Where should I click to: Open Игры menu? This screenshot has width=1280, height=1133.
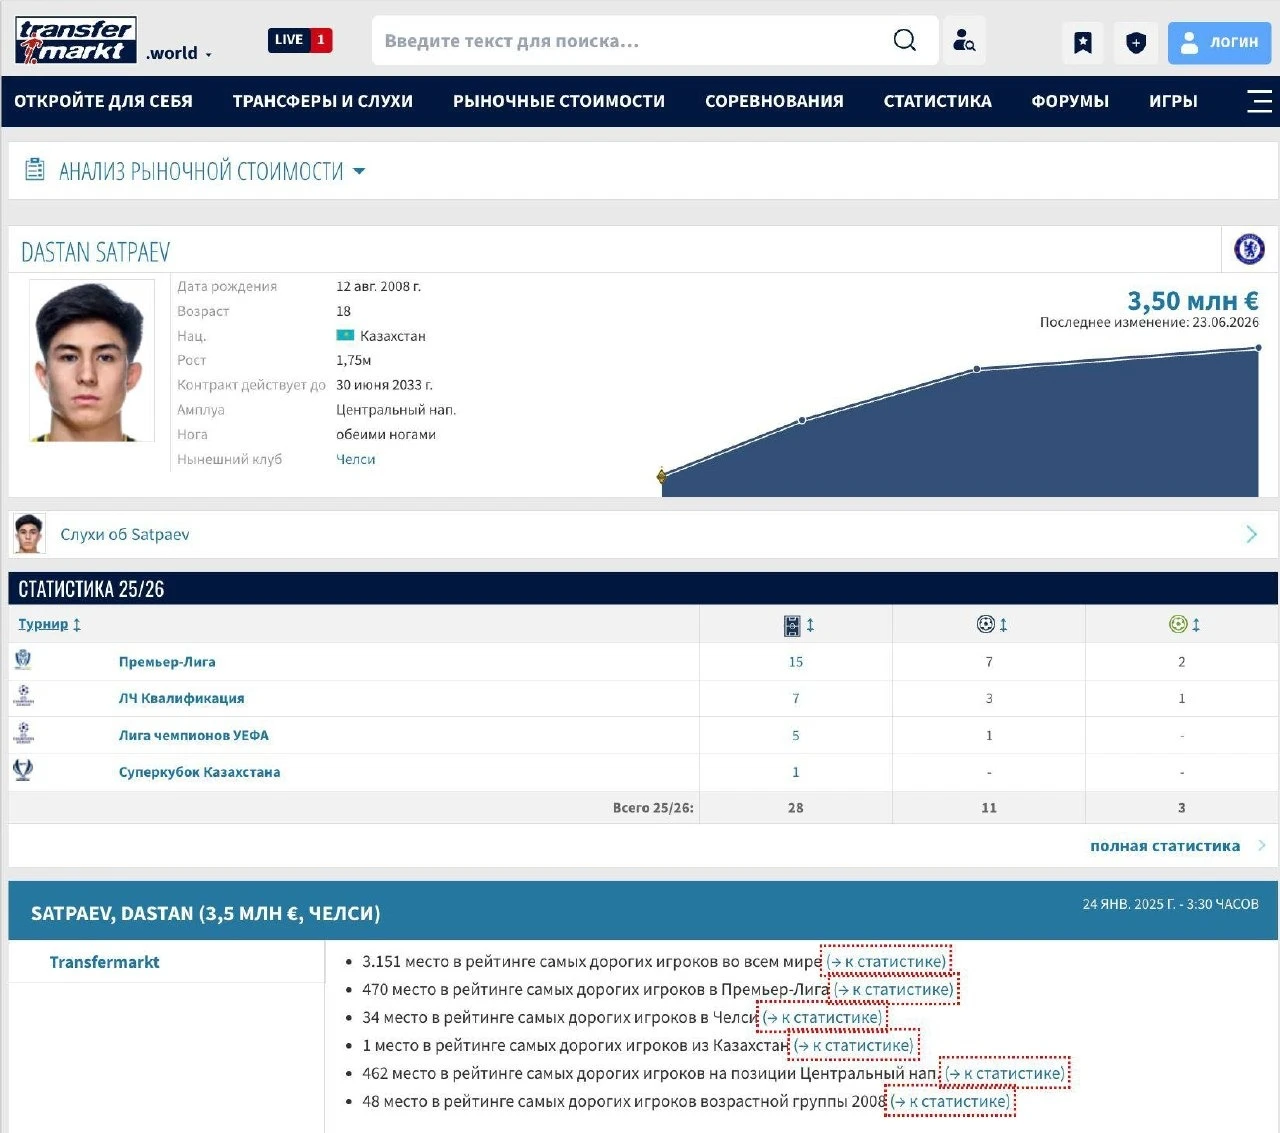pos(1173,101)
